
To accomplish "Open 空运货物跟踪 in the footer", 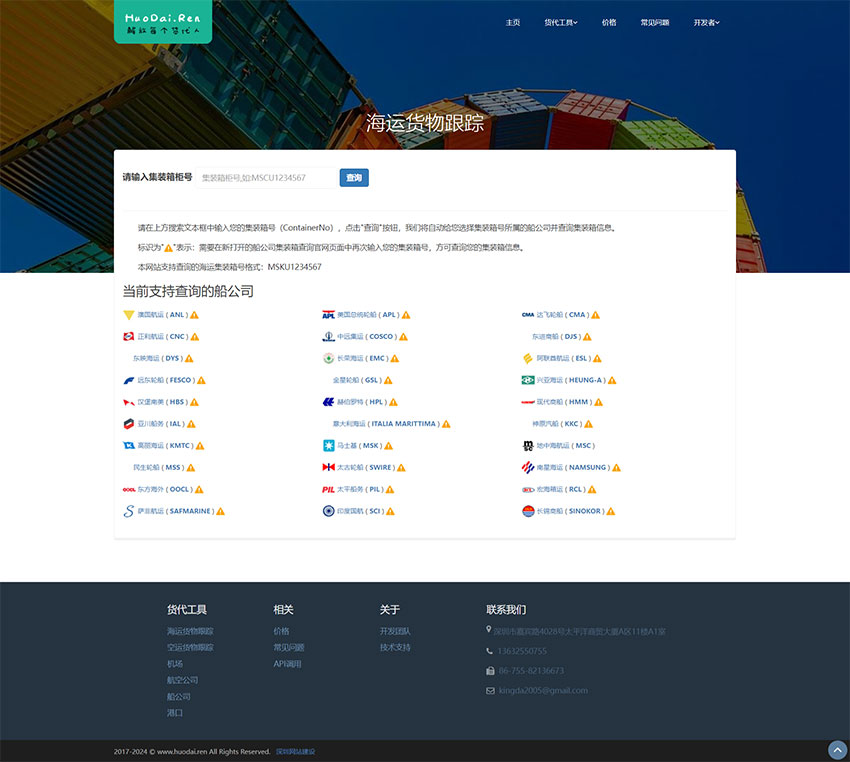I will point(190,648).
